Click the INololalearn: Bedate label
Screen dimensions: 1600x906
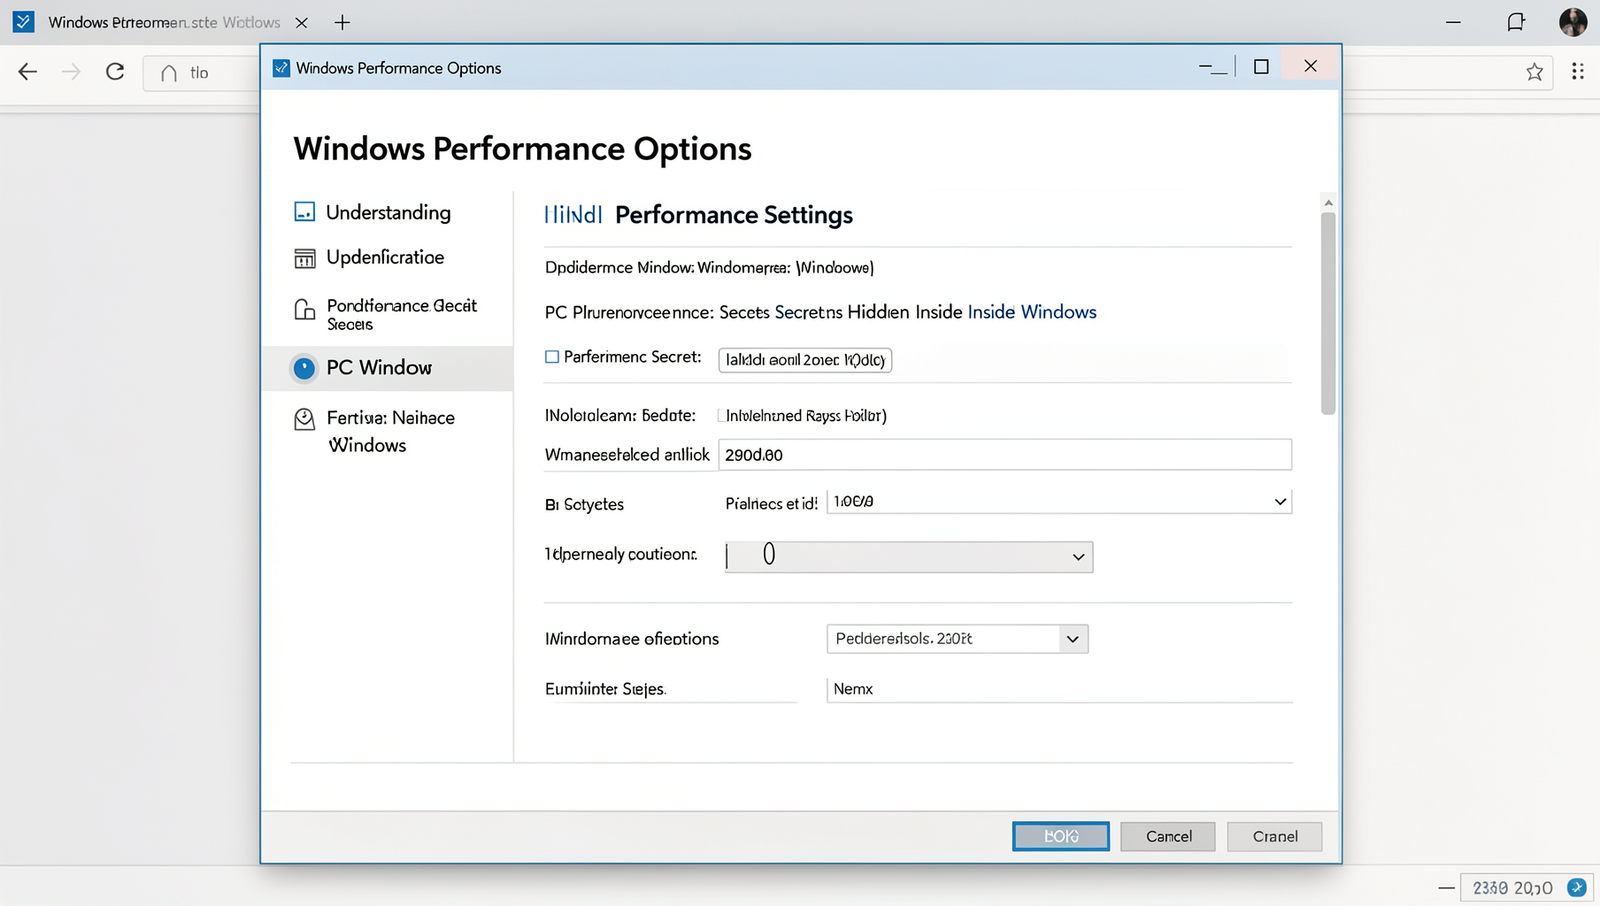pyautogui.click(x=620, y=415)
